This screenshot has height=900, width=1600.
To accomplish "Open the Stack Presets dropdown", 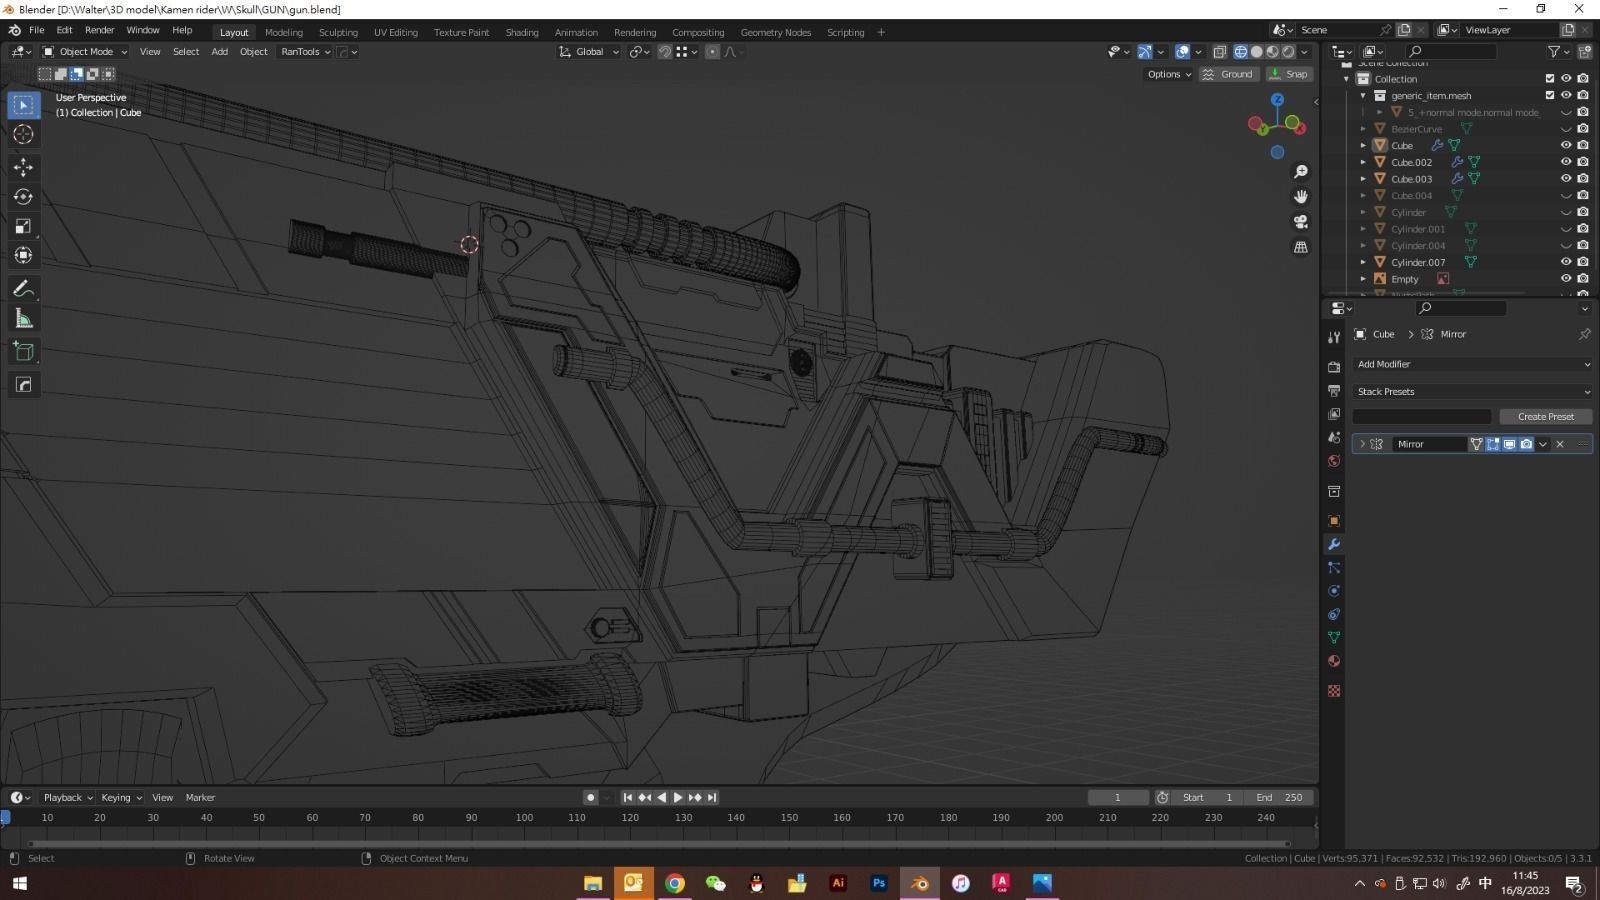I will (1472, 392).
